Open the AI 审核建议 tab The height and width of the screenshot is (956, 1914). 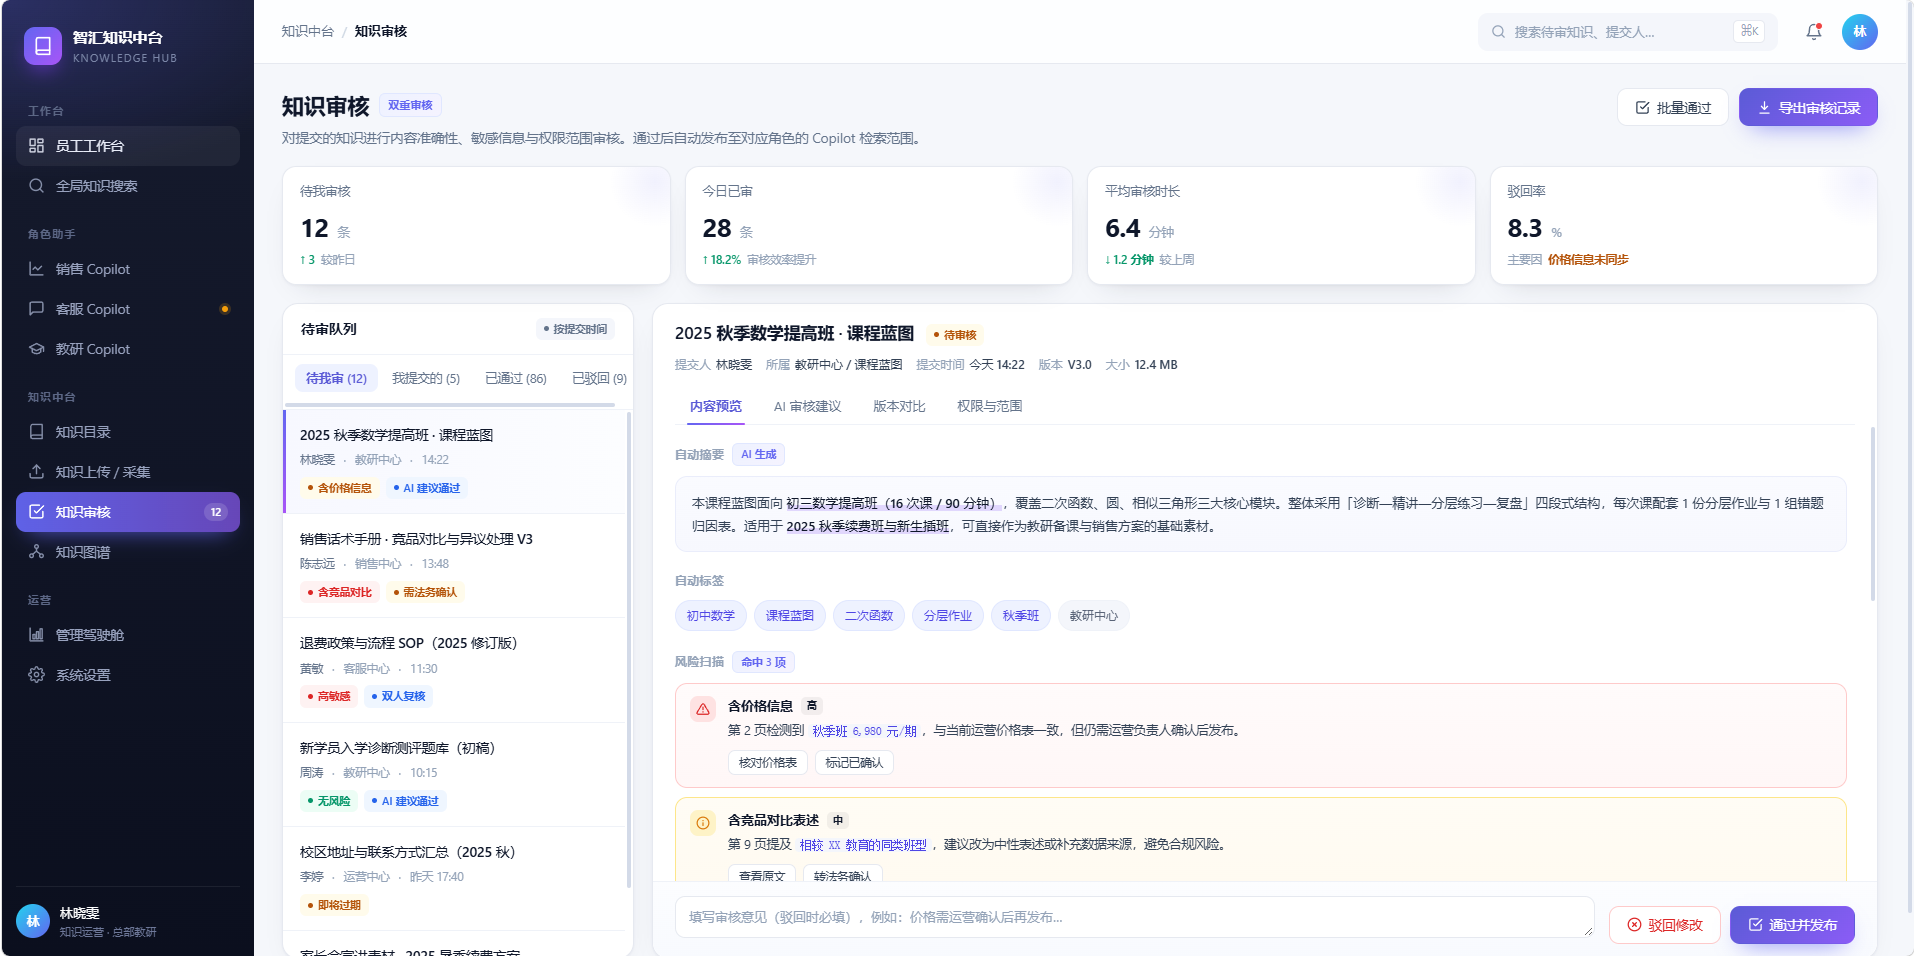pos(808,406)
